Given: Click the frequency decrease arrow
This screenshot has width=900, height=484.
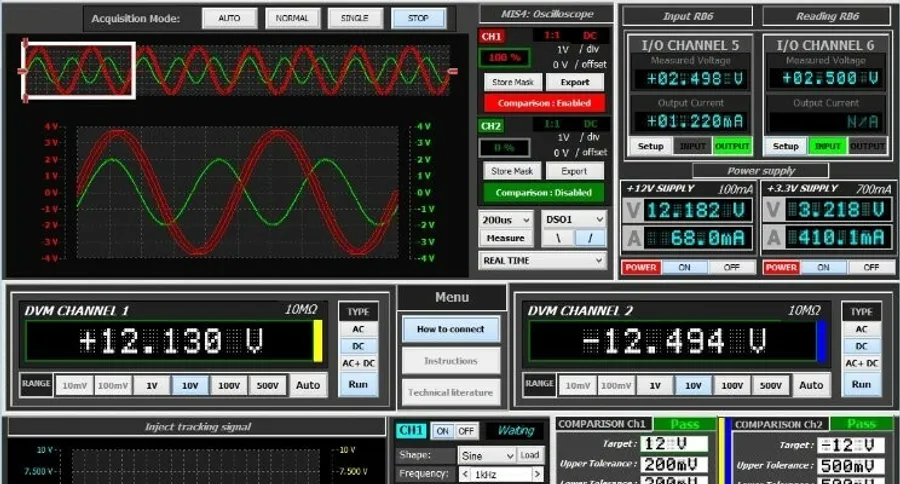Looking at the screenshot, I should click(465, 474).
